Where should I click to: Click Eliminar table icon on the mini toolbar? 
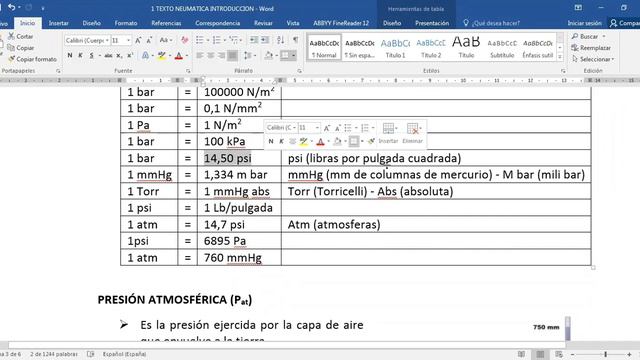pos(413,129)
